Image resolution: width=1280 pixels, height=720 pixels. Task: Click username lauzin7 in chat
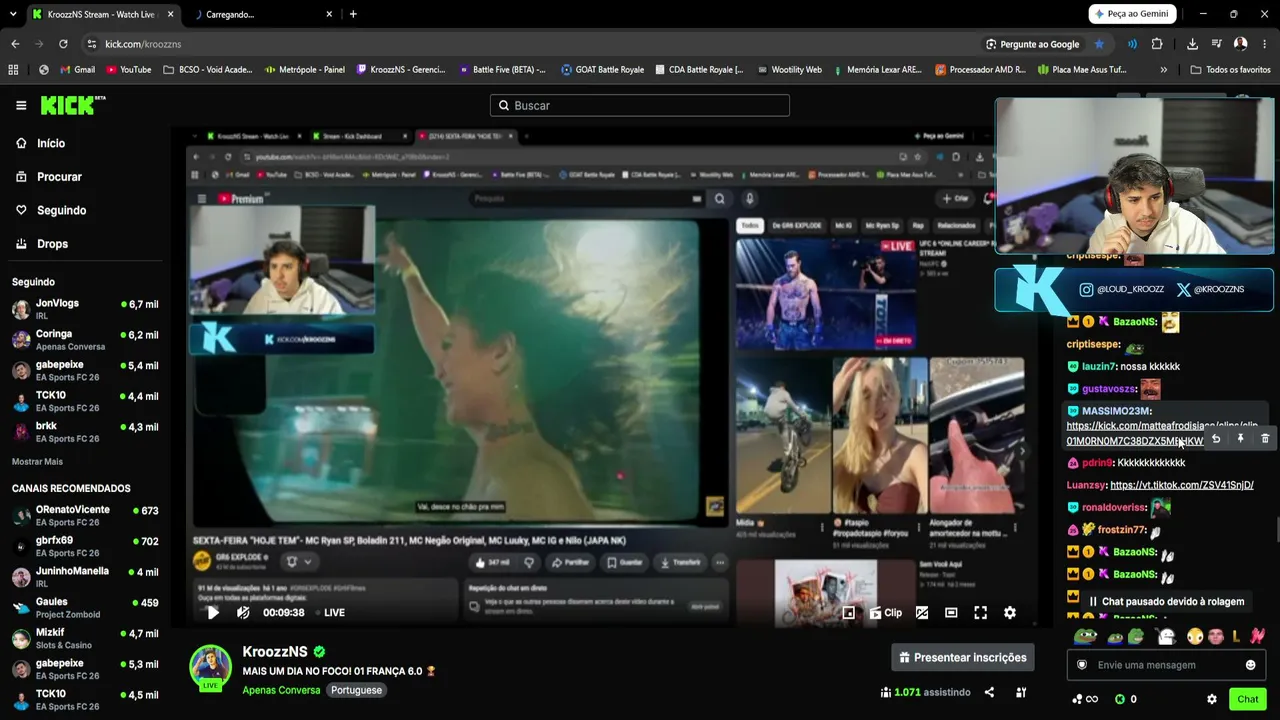click(1098, 367)
